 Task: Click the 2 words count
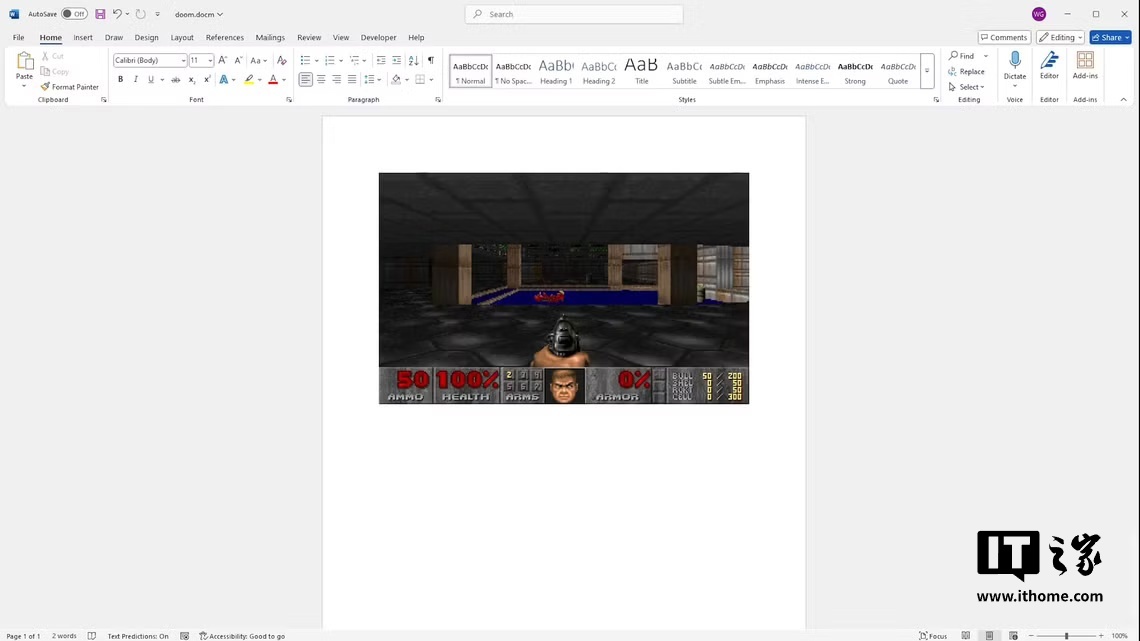[x=64, y=636]
